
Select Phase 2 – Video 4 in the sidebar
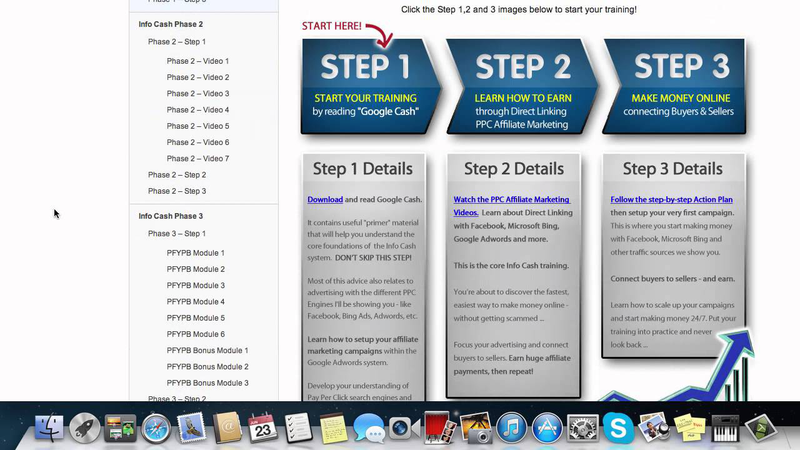(197, 110)
